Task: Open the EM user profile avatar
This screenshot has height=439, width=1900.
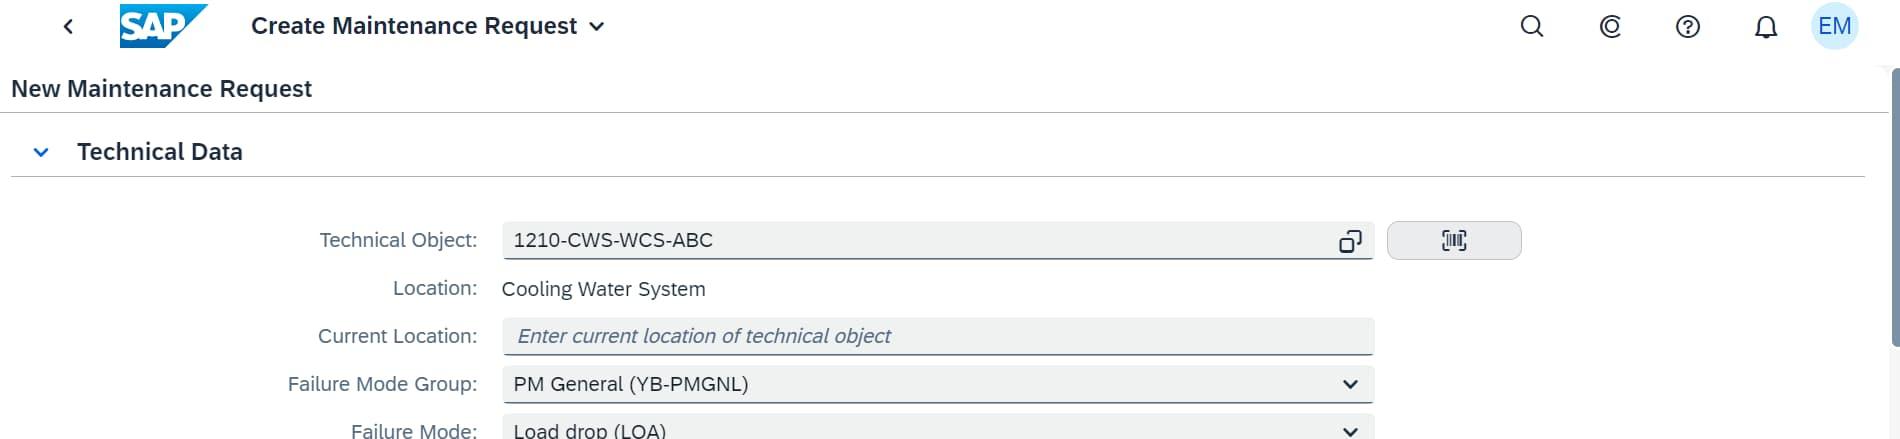Action: [x=1834, y=27]
